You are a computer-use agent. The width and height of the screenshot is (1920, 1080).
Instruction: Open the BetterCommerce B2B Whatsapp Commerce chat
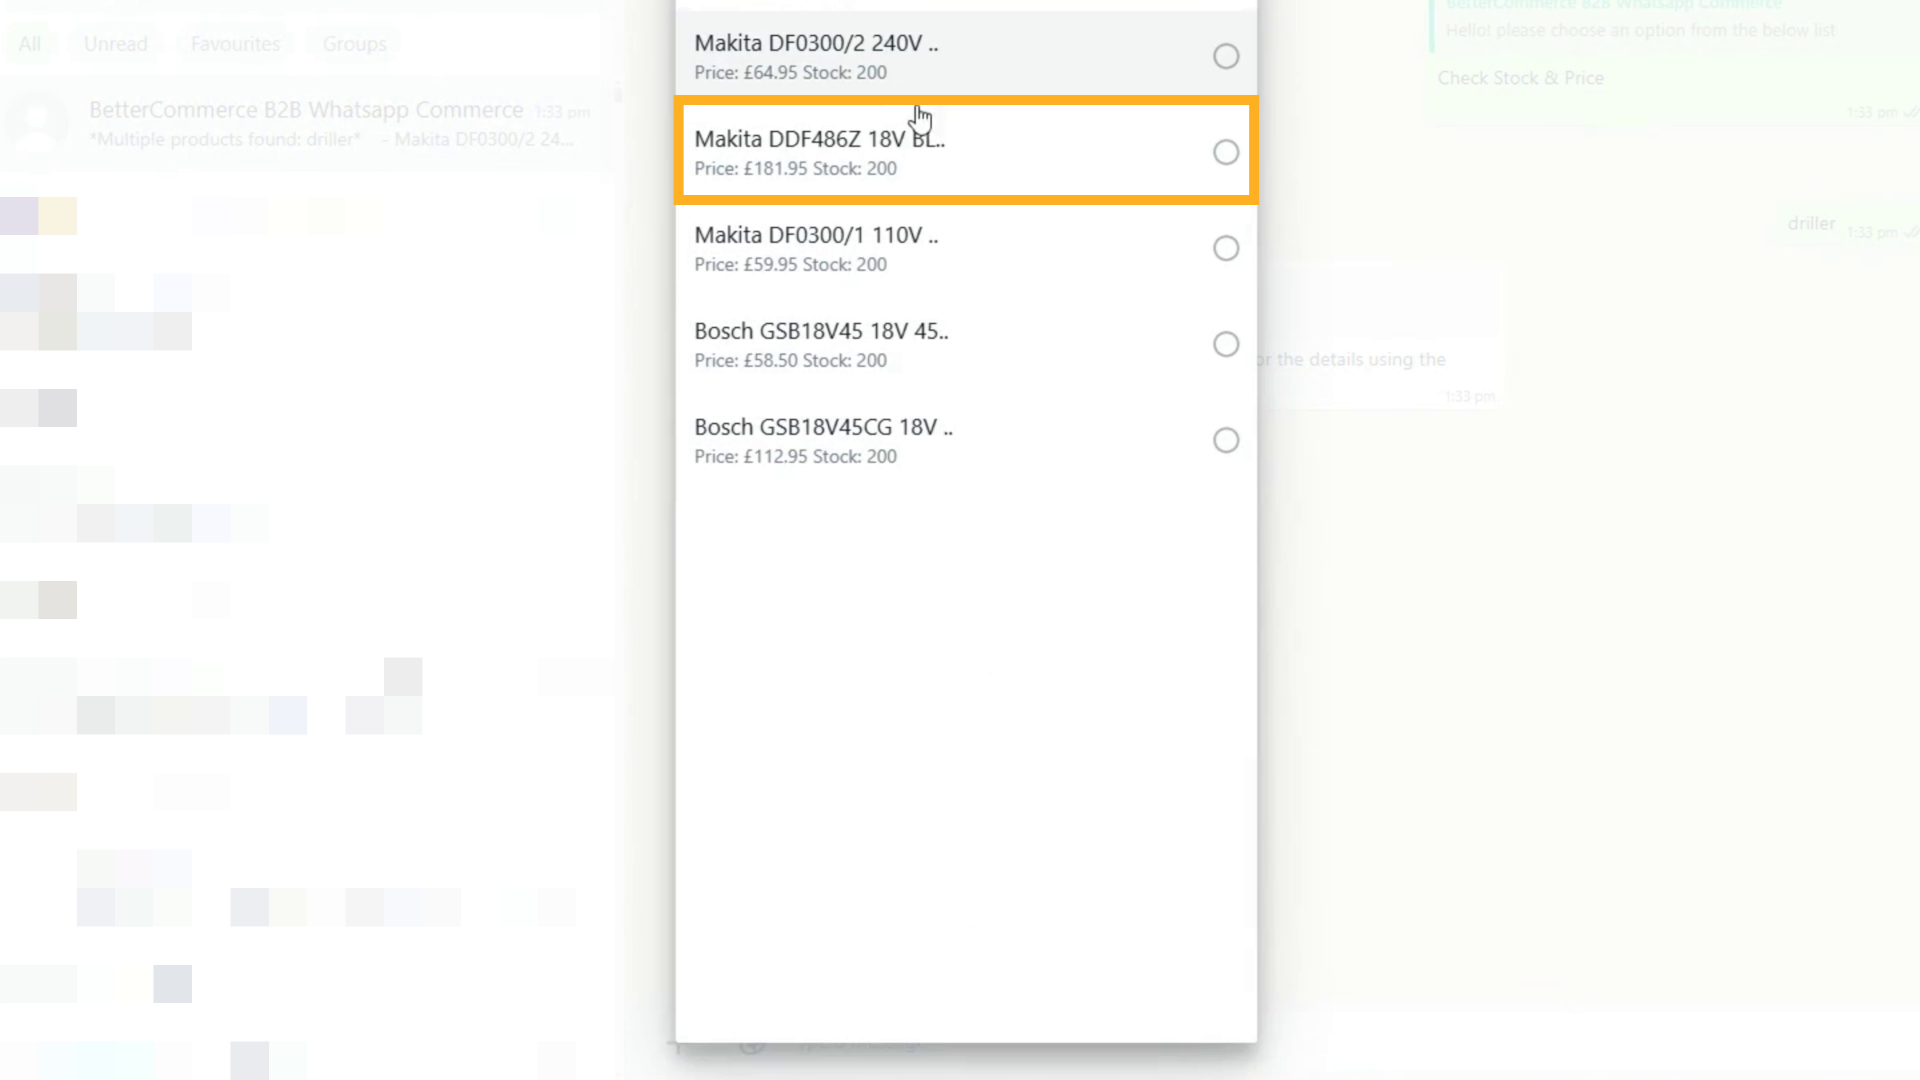click(306, 123)
